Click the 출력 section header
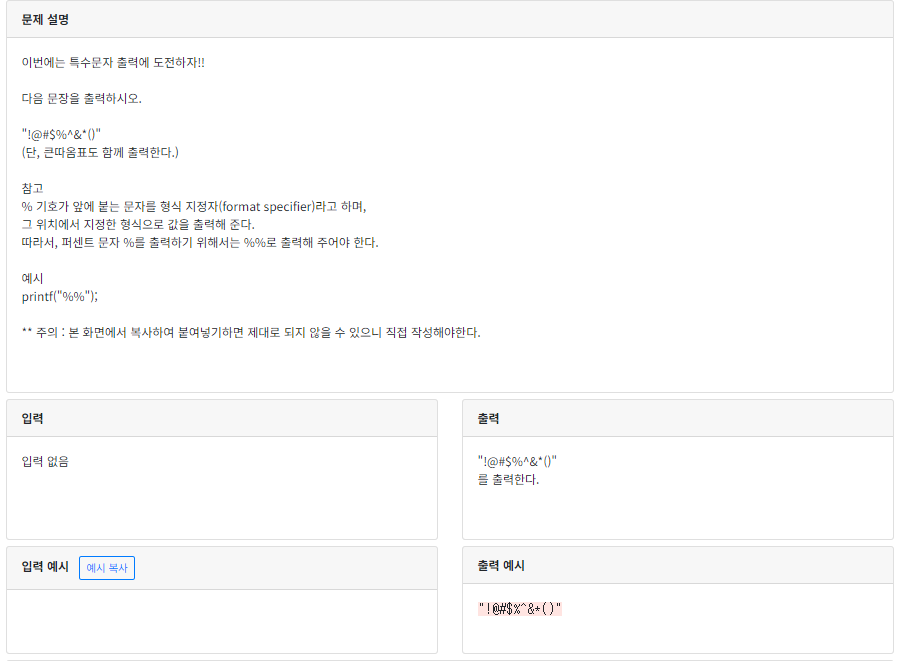The height and width of the screenshot is (661, 902). point(488,418)
